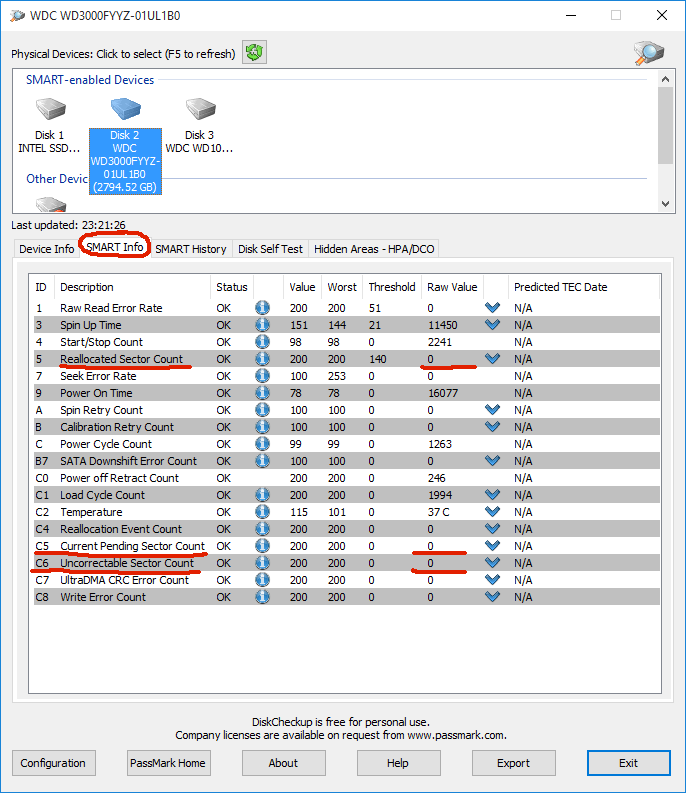Expand chevron for SATA Downshift Error Count row
The width and height of the screenshot is (686, 793).
[x=492, y=461]
